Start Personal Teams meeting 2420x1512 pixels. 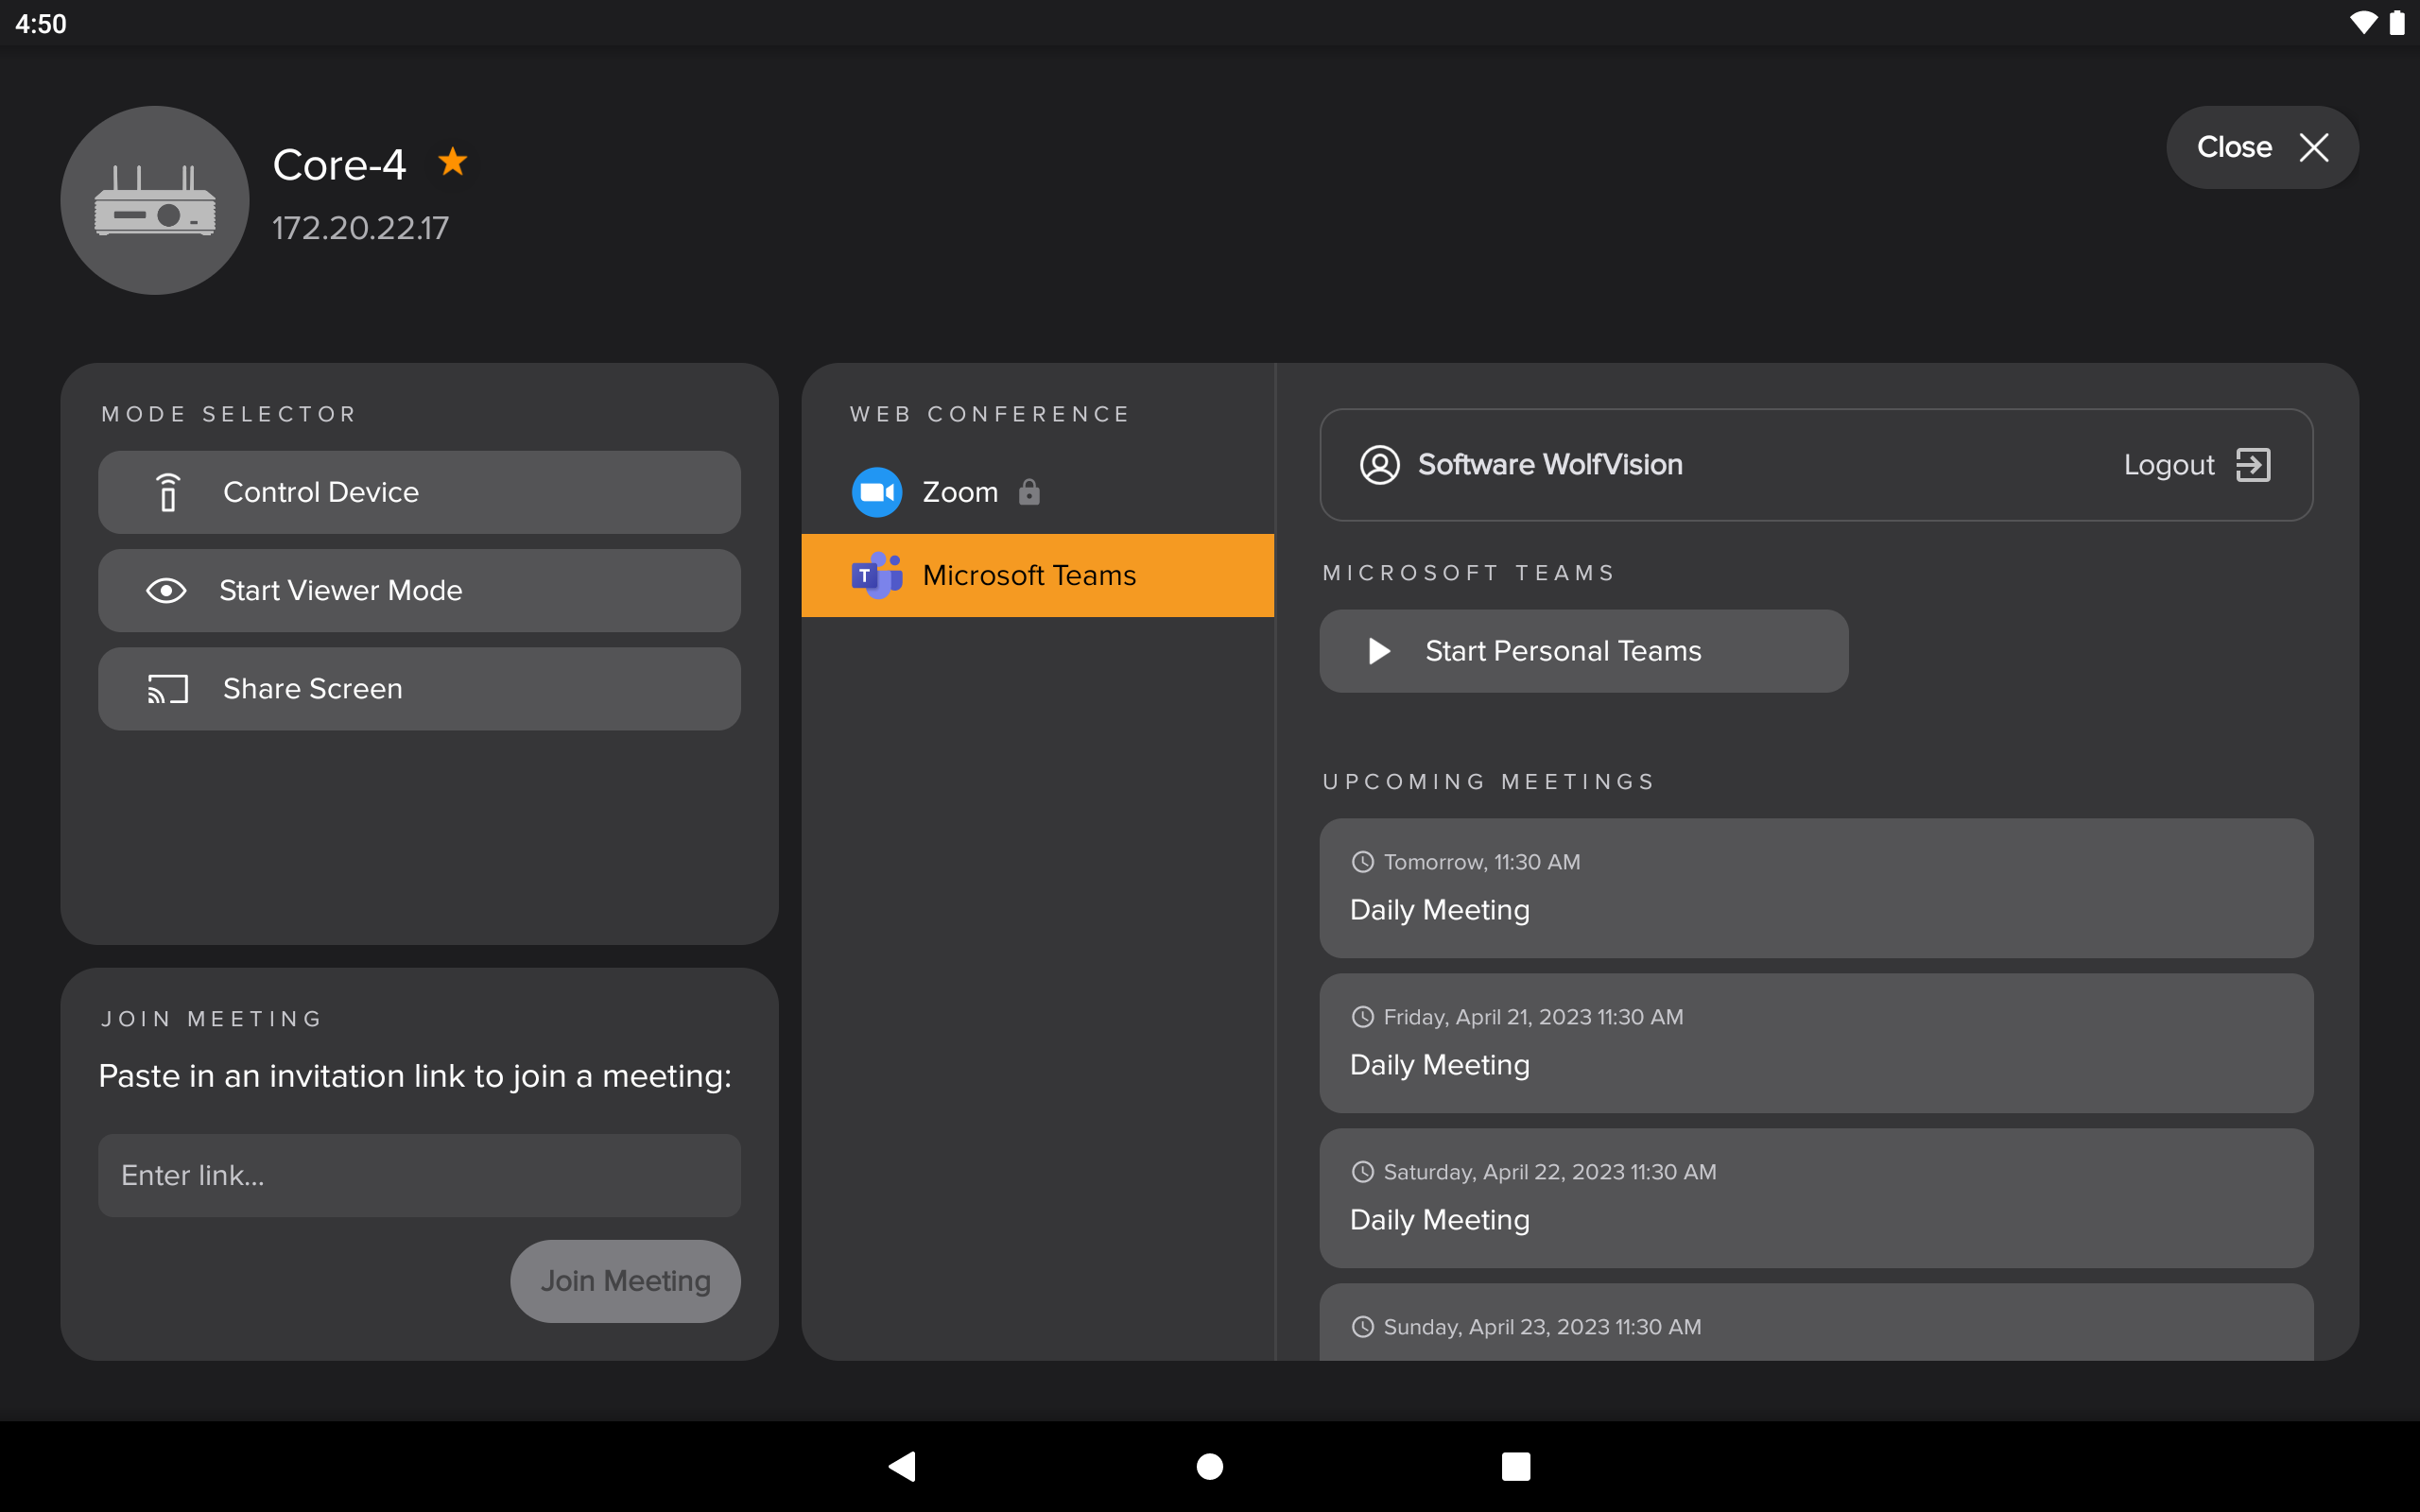pos(1583,651)
